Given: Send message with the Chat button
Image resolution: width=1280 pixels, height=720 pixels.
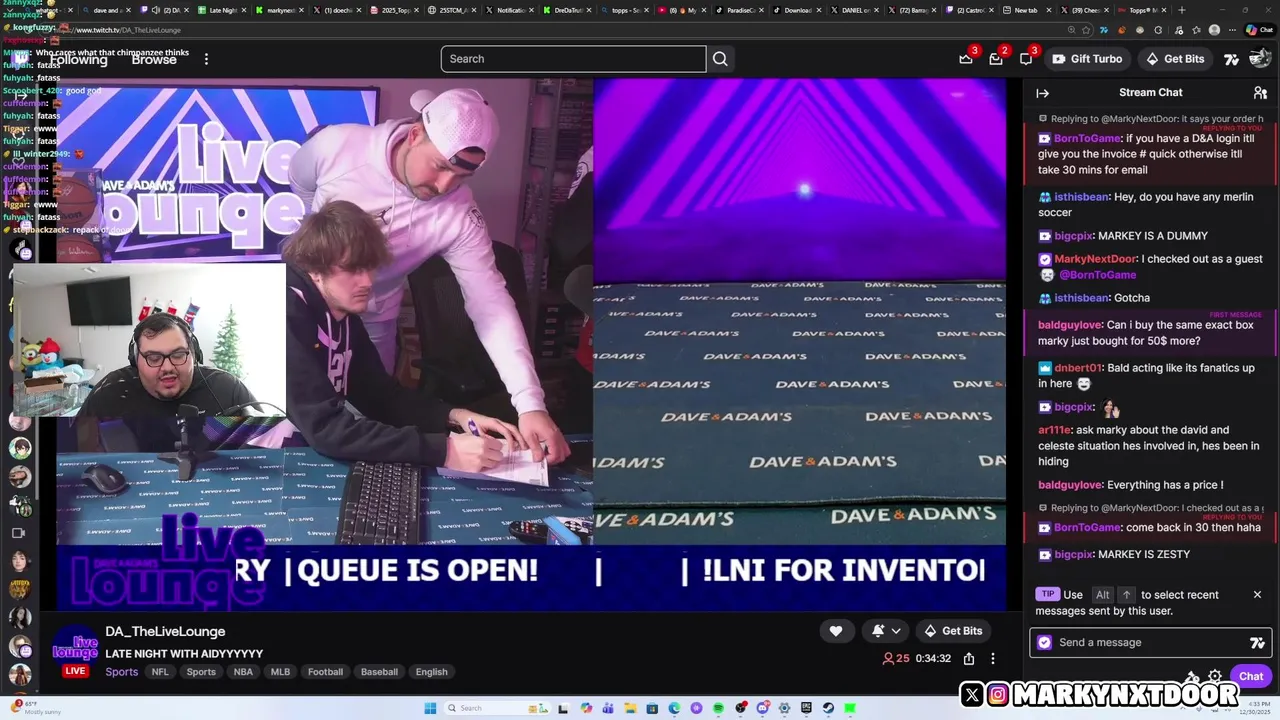Looking at the screenshot, I should 1251,677.
